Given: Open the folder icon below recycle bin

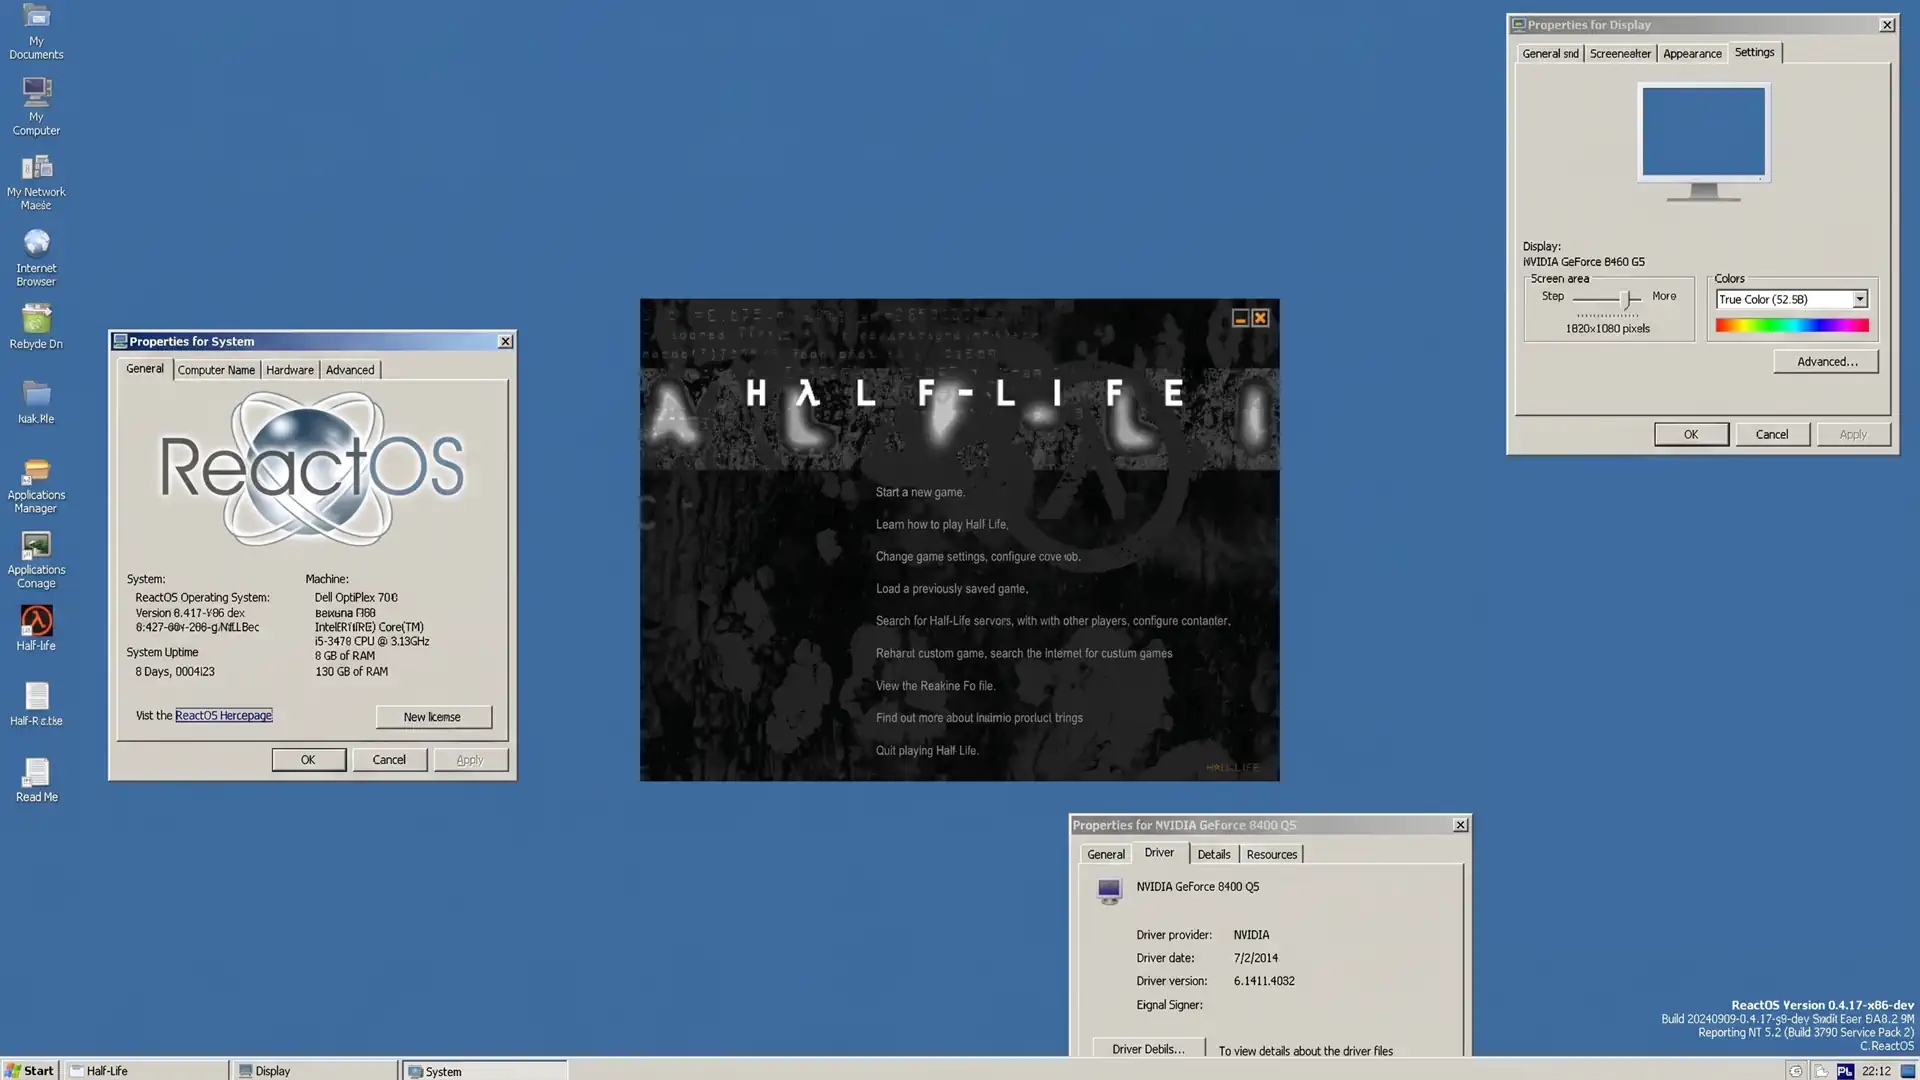Looking at the screenshot, I should point(36,402).
